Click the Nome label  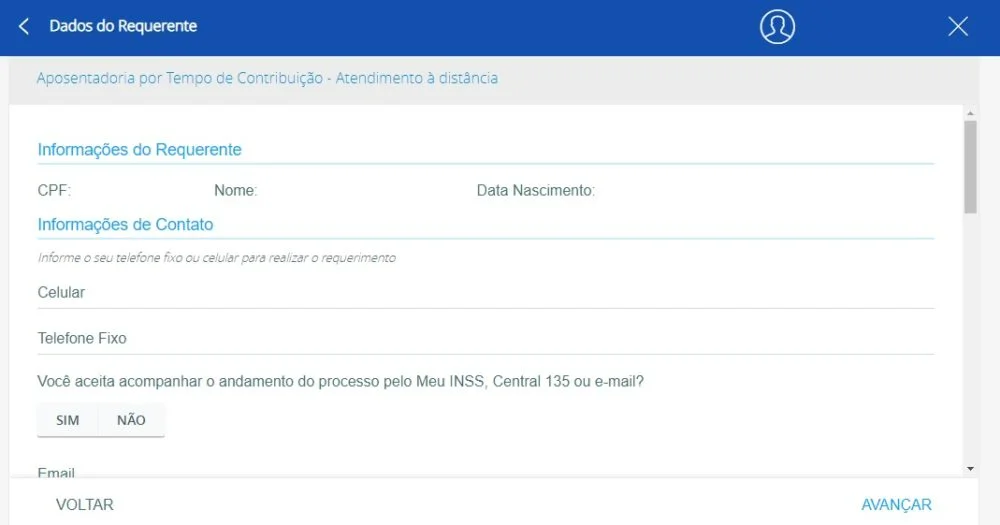point(235,190)
